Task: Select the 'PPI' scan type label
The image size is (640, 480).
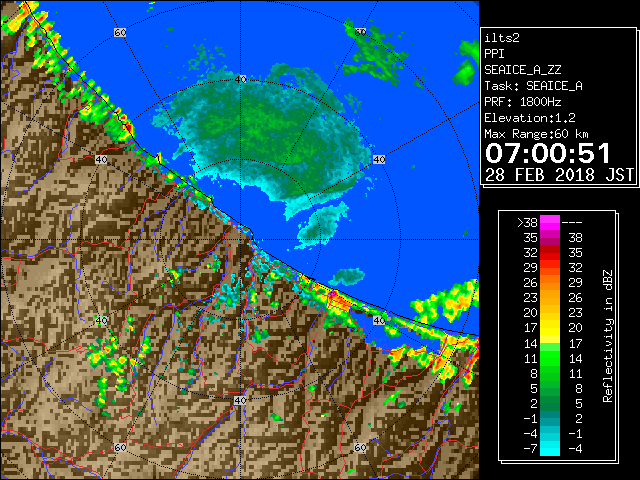Action: click(494, 54)
